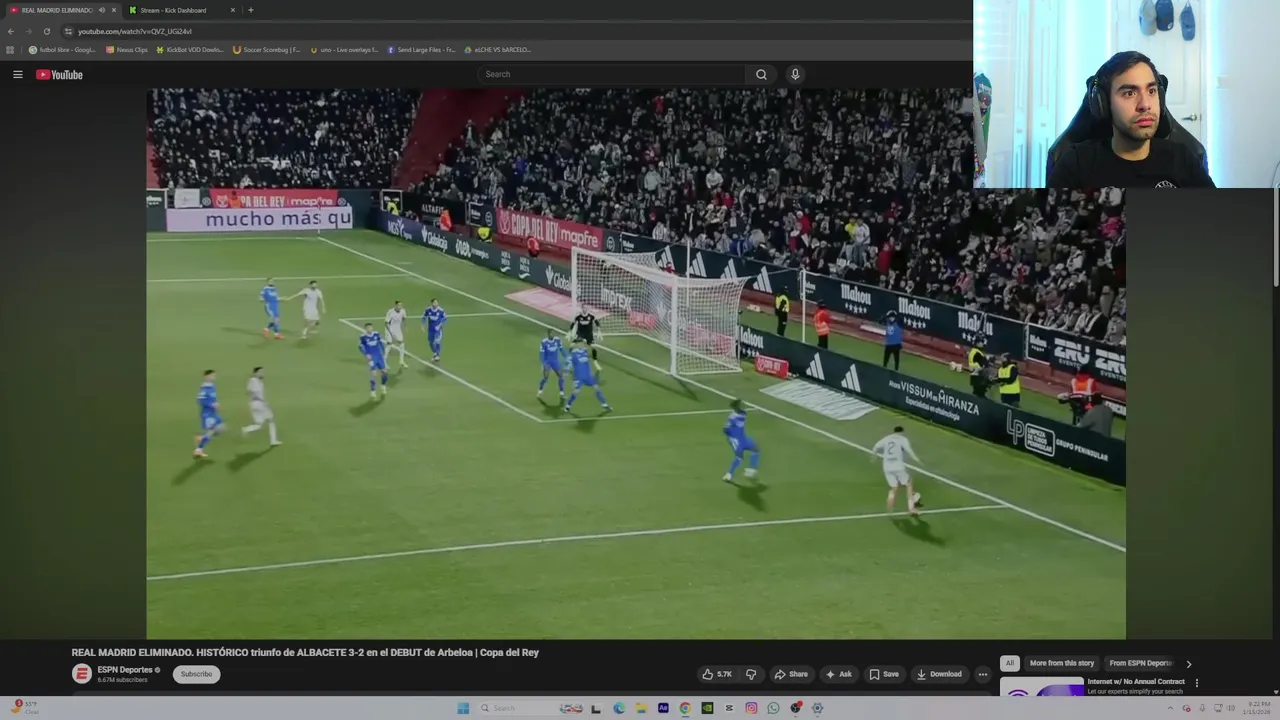Click the video title REAL MADRID ELIMINADO
This screenshot has height=720, width=1280.
click(305, 652)
